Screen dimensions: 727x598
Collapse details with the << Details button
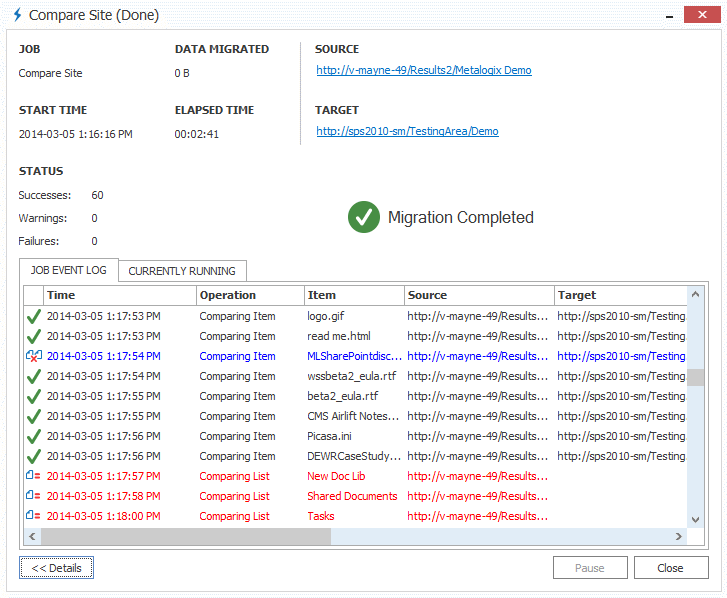pyautogui.click(x=56, y=568)
